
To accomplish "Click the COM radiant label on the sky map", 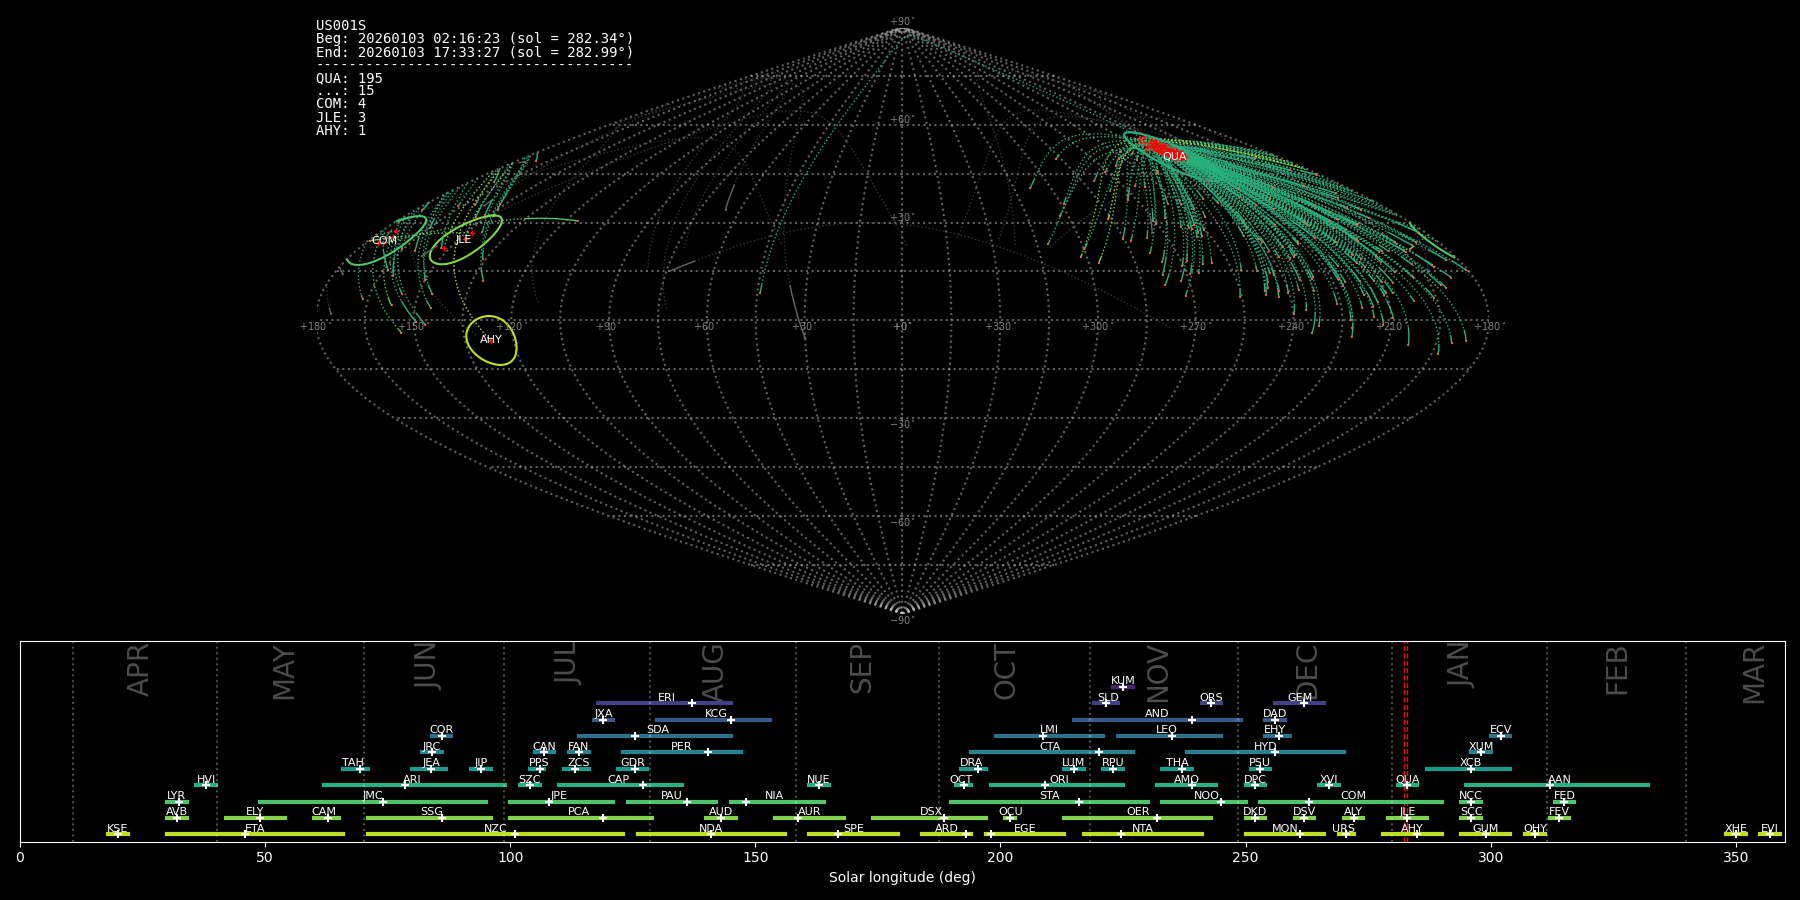I will tap(384, 241).
